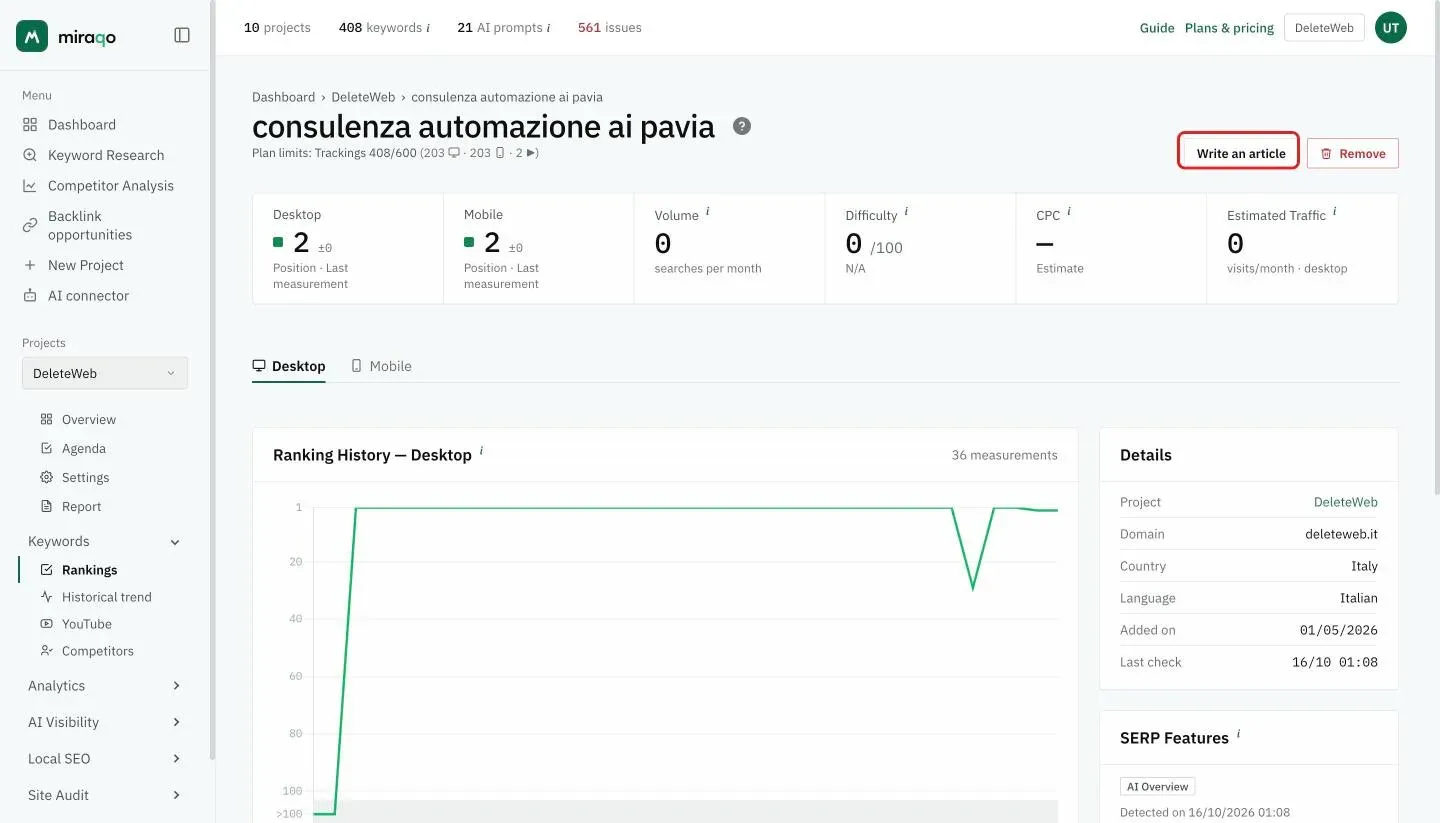Viewport: 1440px width, 823px height.
Task: Click the Keyword Research magnifier icon
Action: [30, 155]
